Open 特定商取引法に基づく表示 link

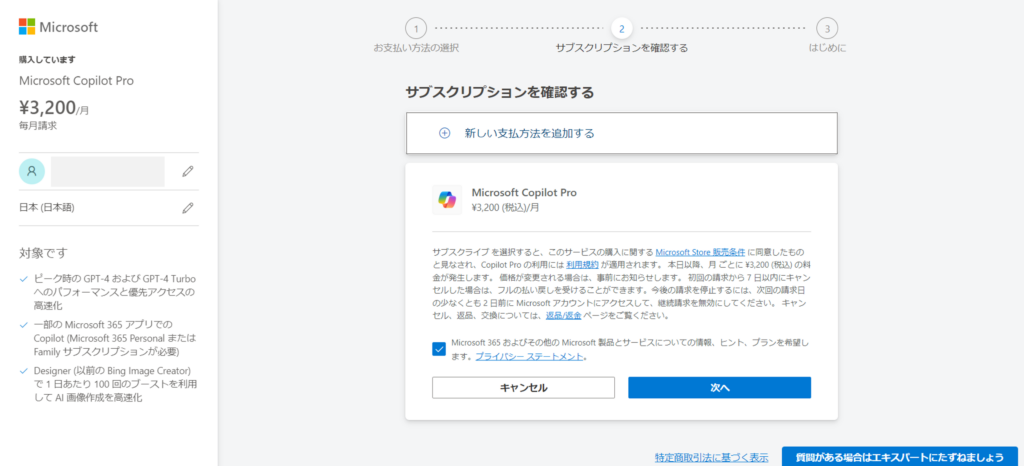tap(711, 458)
